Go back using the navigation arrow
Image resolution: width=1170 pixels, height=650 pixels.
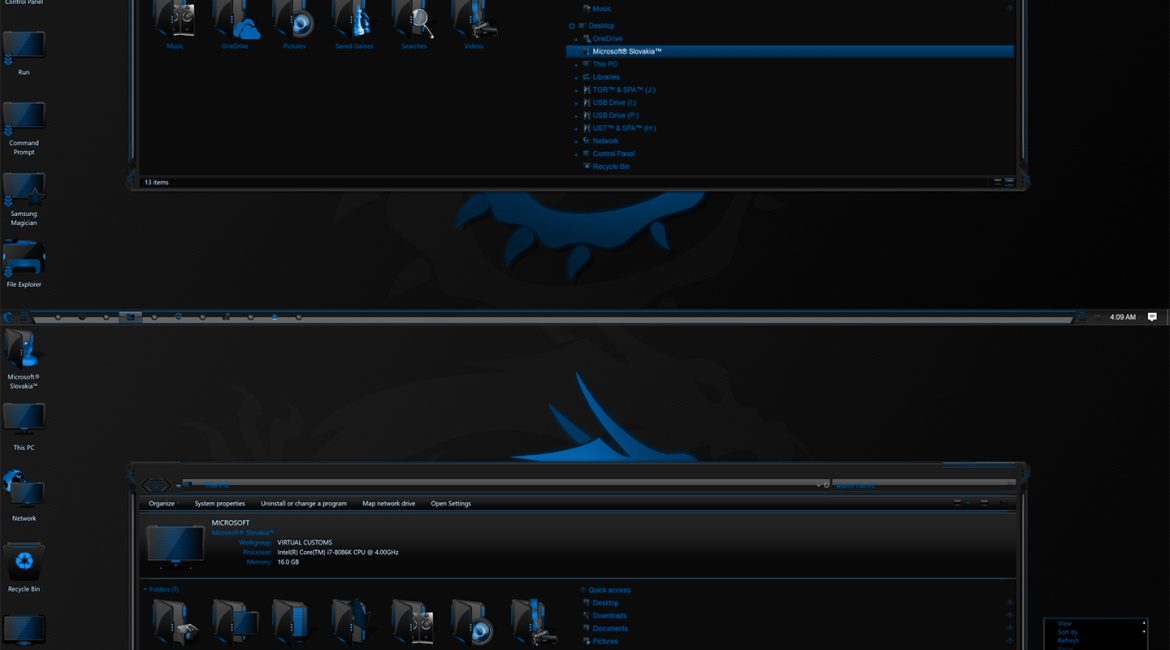(148, 486)
